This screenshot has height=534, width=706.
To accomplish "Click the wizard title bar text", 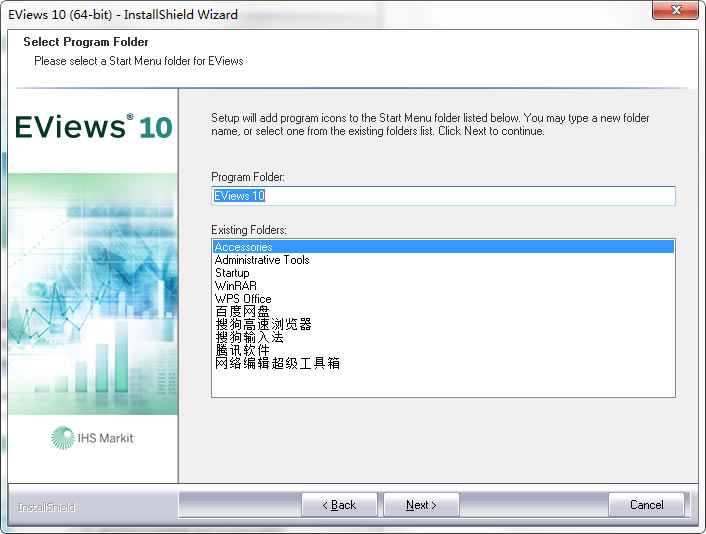I will tap(123, 15).
